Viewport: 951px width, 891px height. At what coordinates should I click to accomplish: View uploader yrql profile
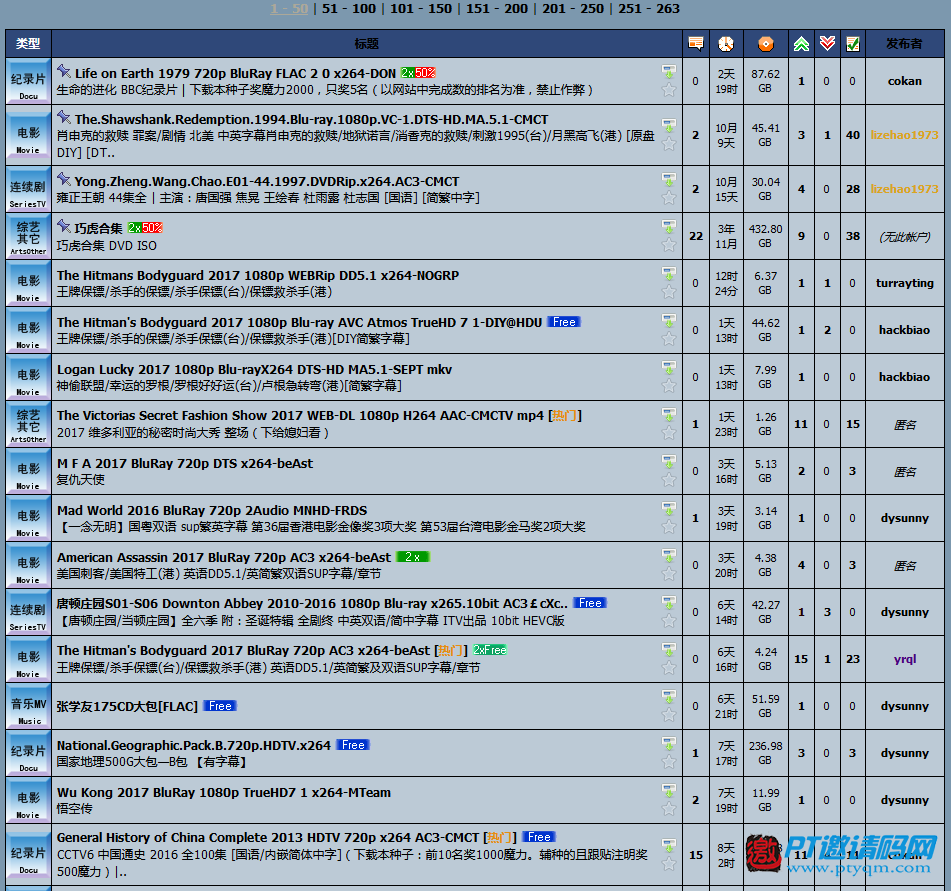pos(904,659)
